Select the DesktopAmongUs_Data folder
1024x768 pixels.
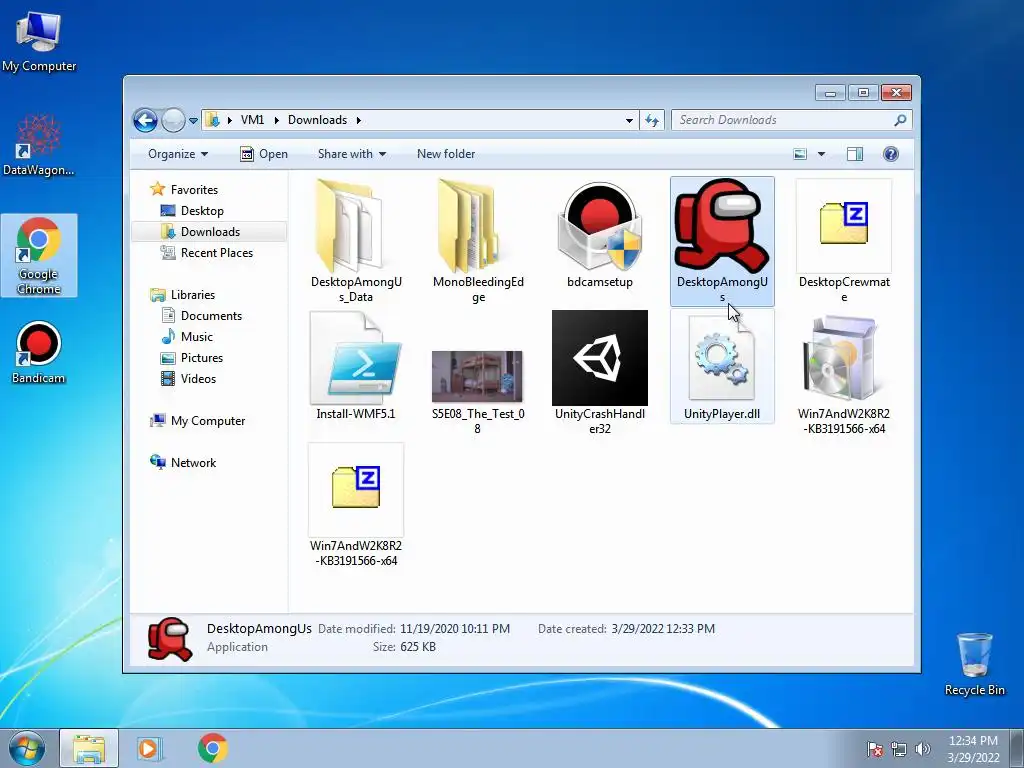click(x=356, y=240)
